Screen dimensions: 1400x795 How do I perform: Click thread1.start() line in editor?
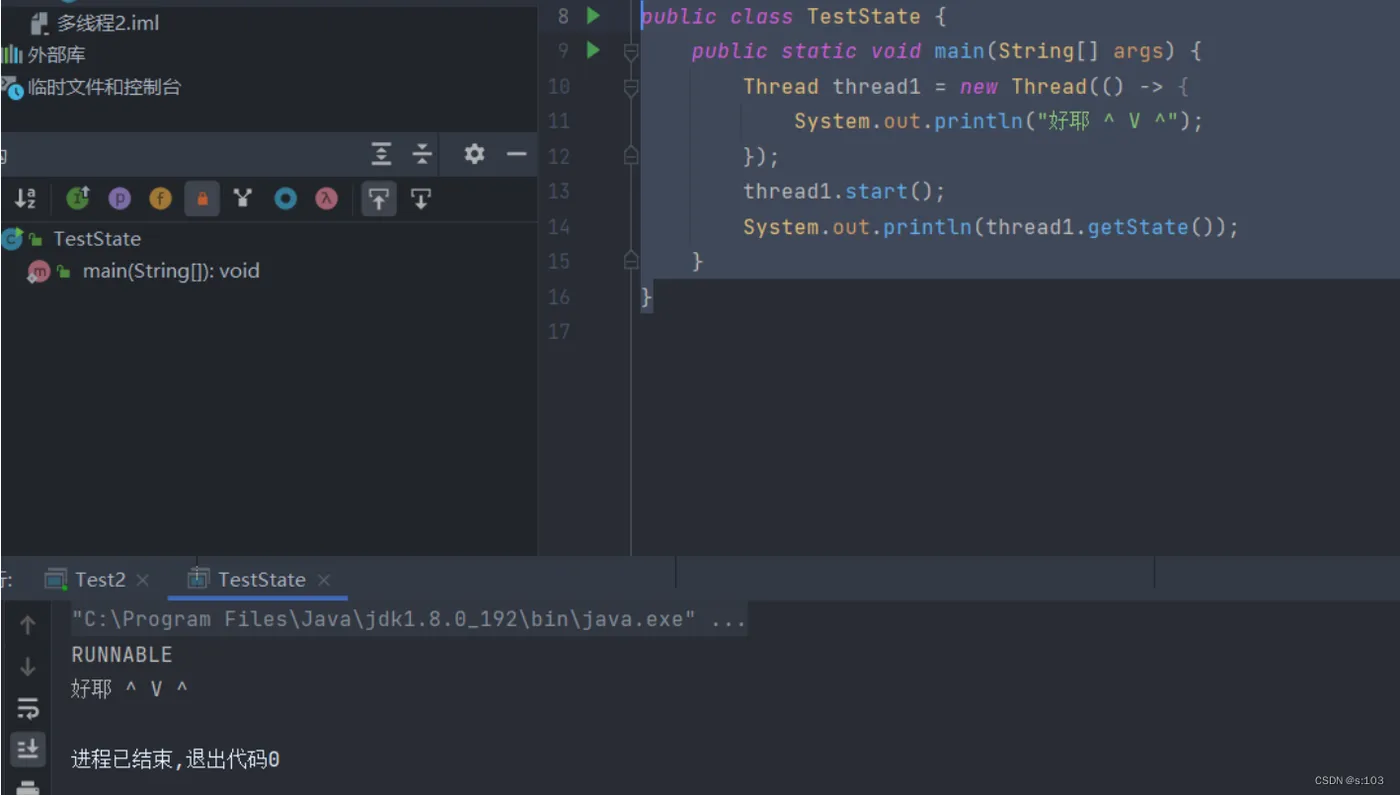click(x=844, y=191)
